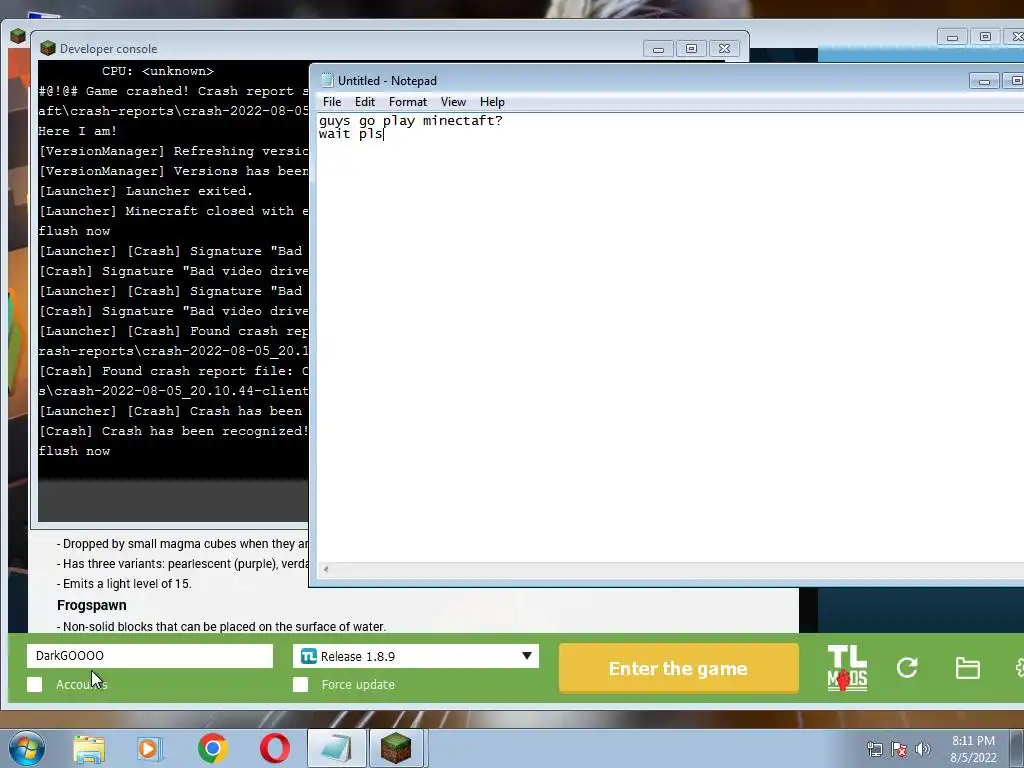
Task: Click the 'Frogspawn' heading in launcher
Action: [x=91, y=605]
